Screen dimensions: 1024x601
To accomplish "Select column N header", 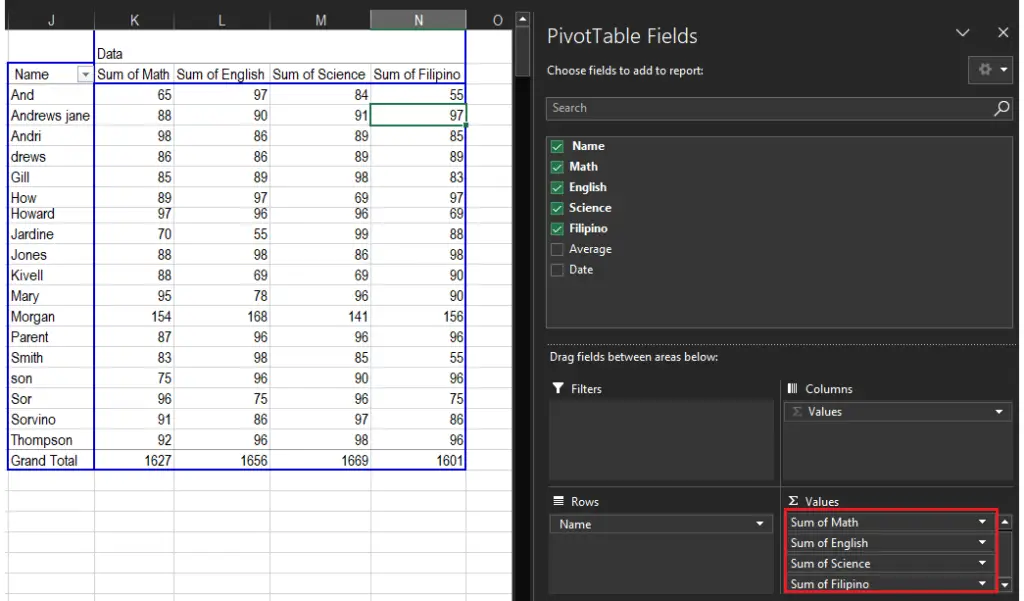I will [x=417, y=20].
